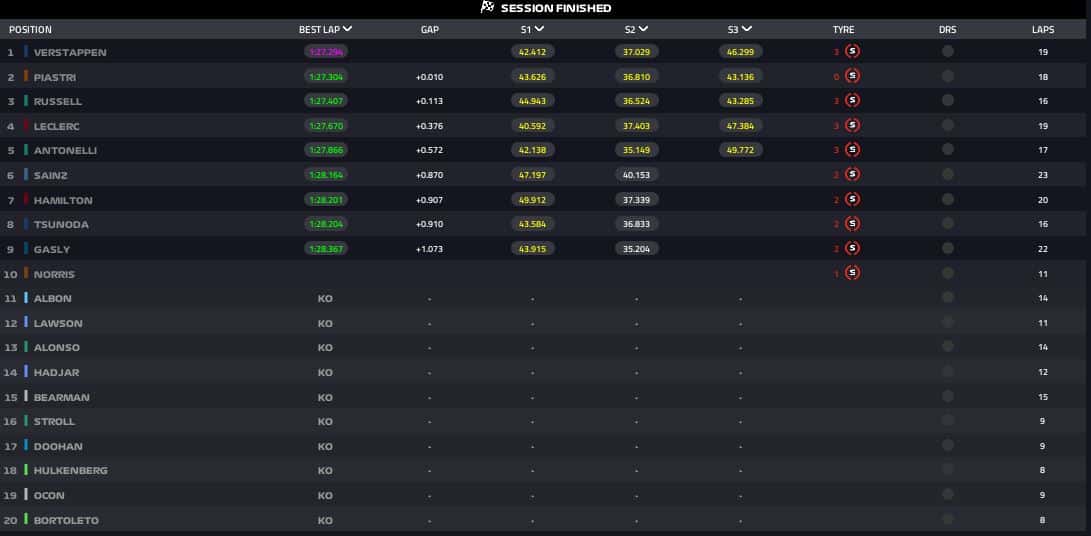Screen dimensions: 1091x536
Task: Open the S2 sector column dropdown
Action: (x=643, y=29)
